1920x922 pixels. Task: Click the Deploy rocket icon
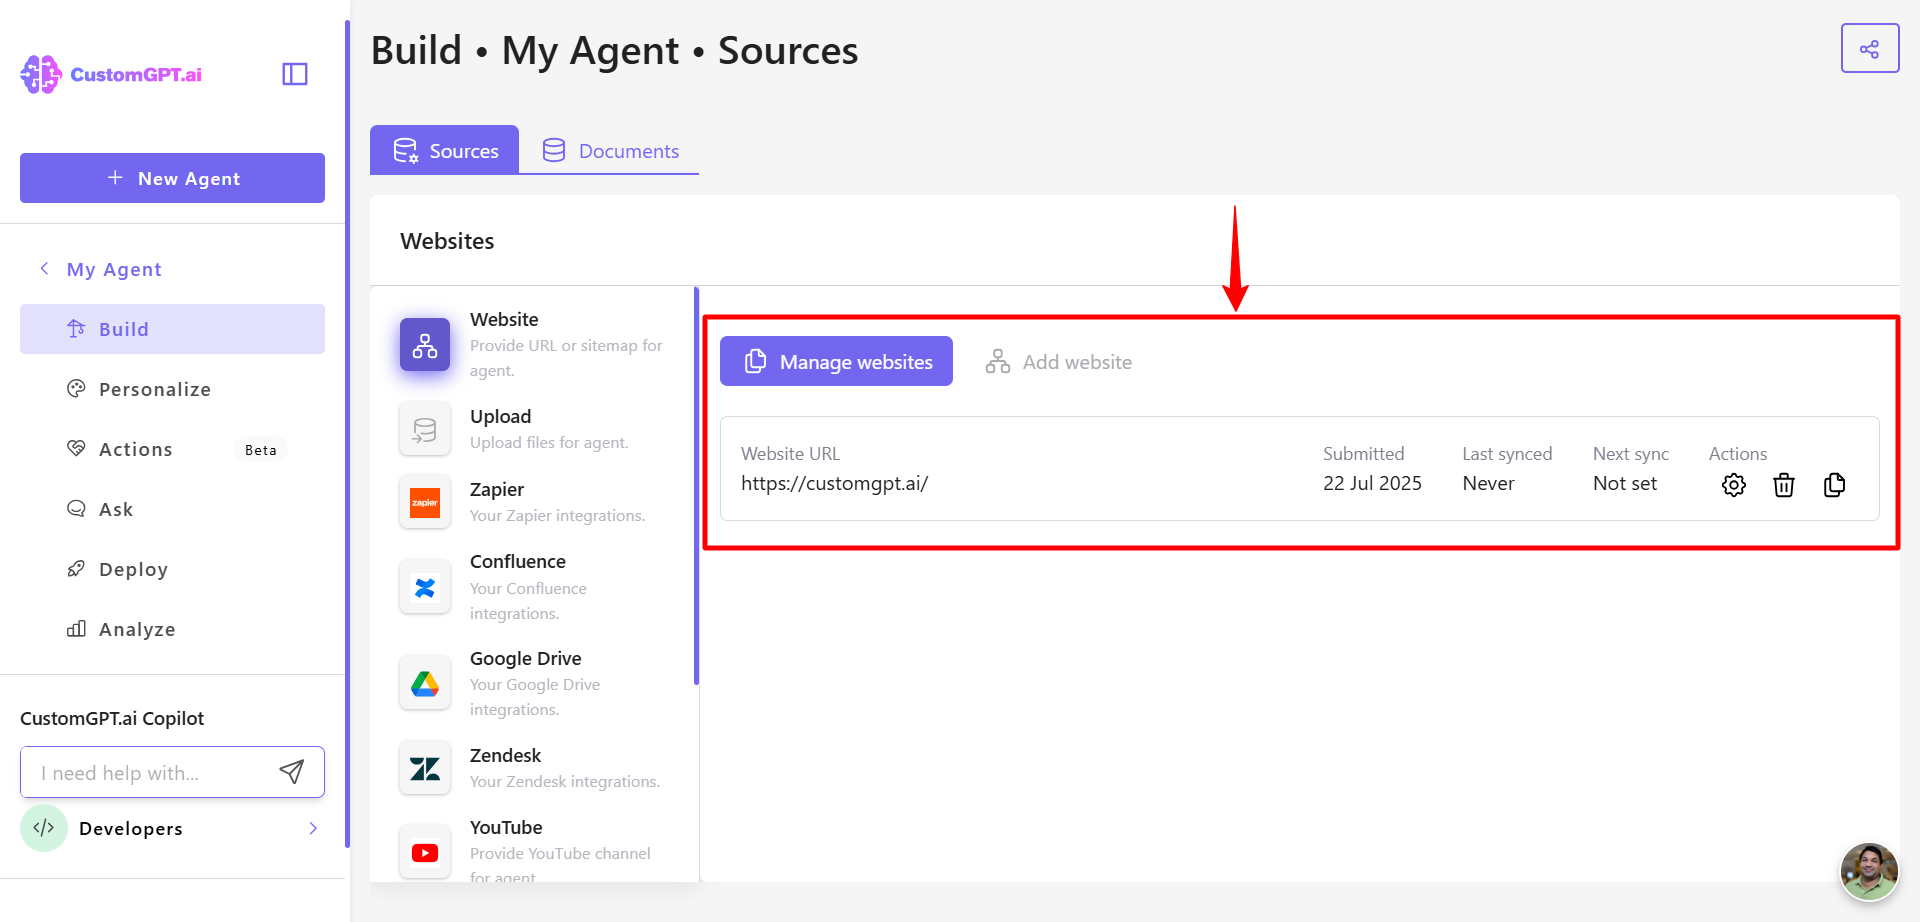76,568
